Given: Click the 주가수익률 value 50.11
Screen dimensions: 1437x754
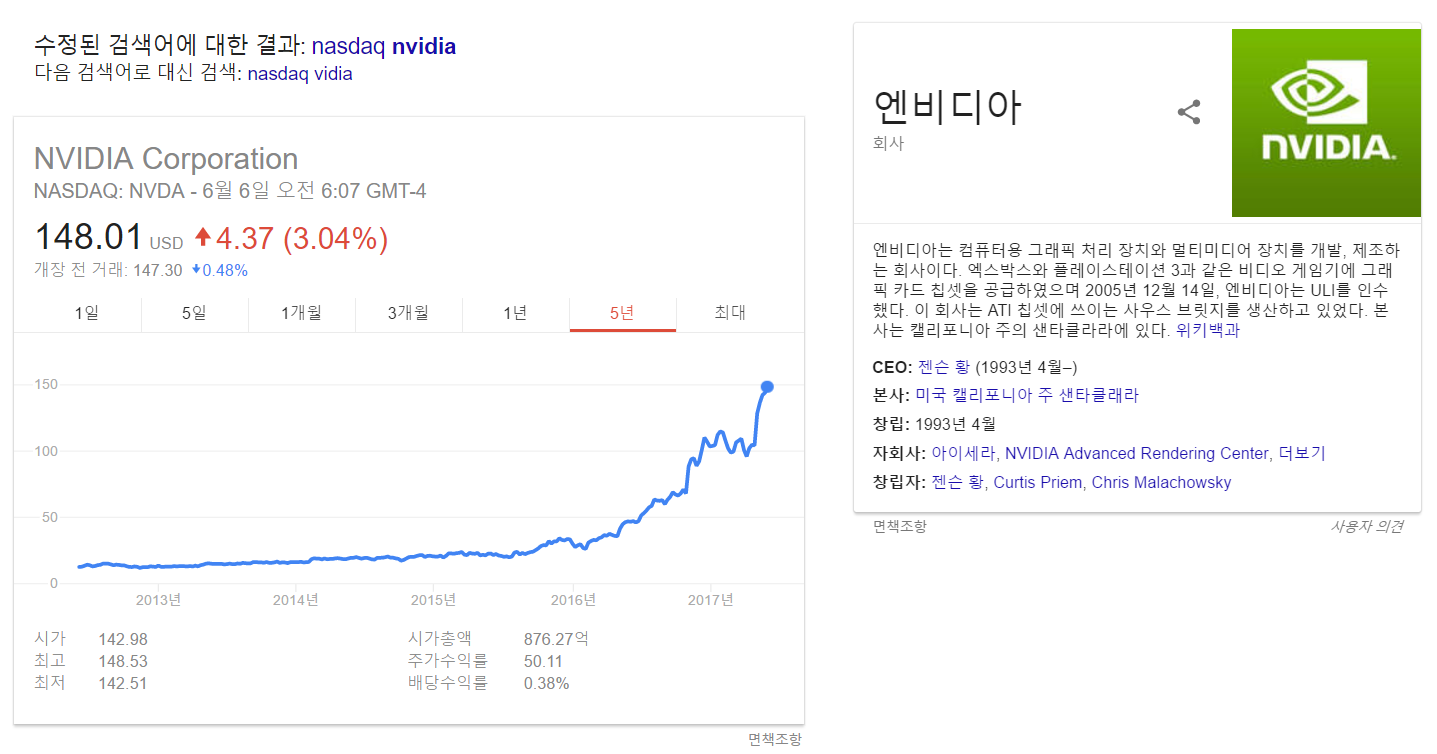Looking at the screenshot, I should [543, 661].
